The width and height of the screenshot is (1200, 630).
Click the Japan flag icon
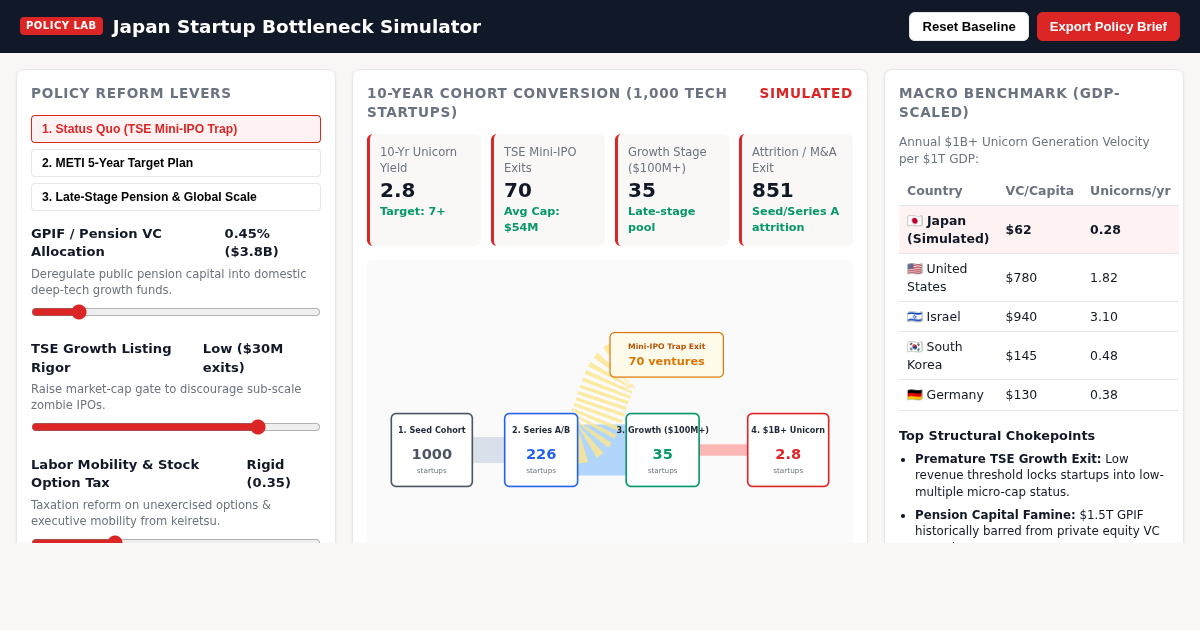(914, 221)
